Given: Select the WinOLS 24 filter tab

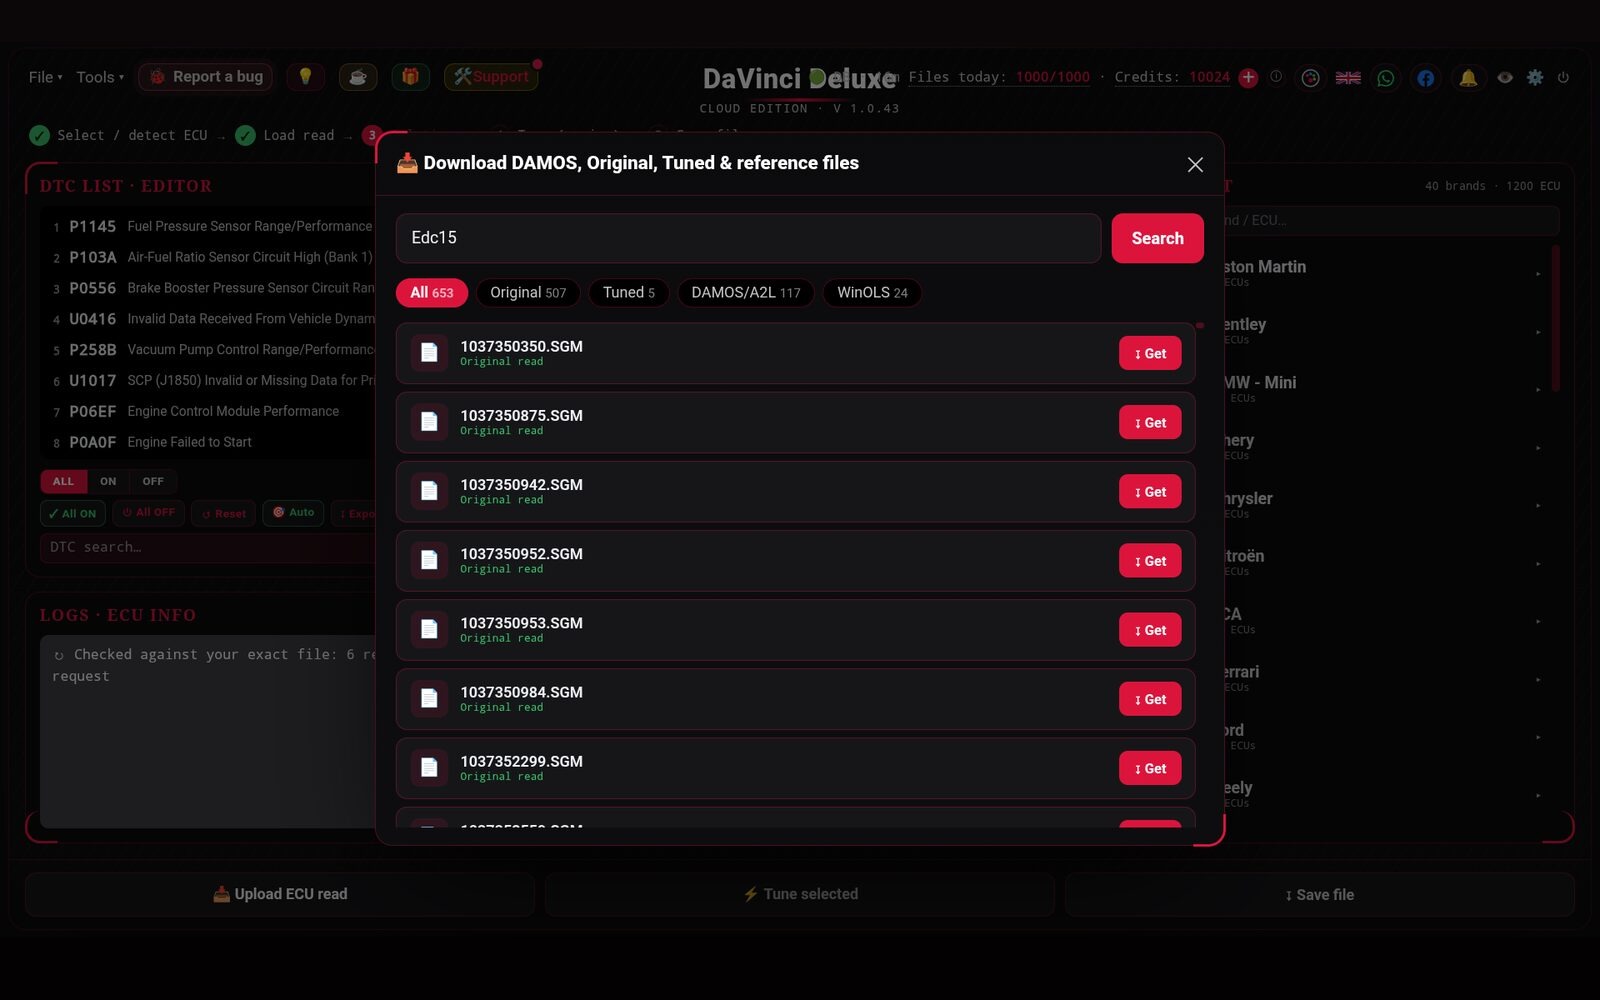Looking at the screenshot, I should 872,292.
